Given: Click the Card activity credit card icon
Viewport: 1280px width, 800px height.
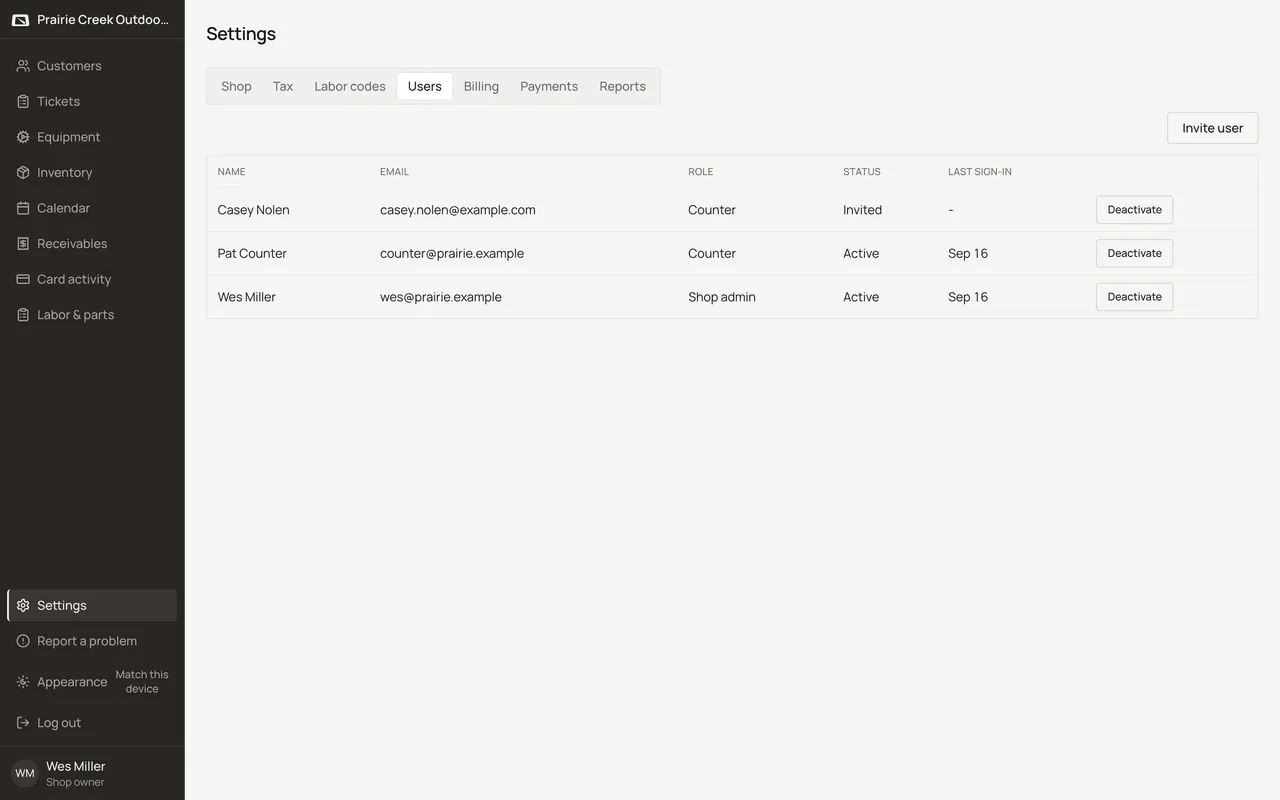Looking at the screenshot, I should point(23,279).
